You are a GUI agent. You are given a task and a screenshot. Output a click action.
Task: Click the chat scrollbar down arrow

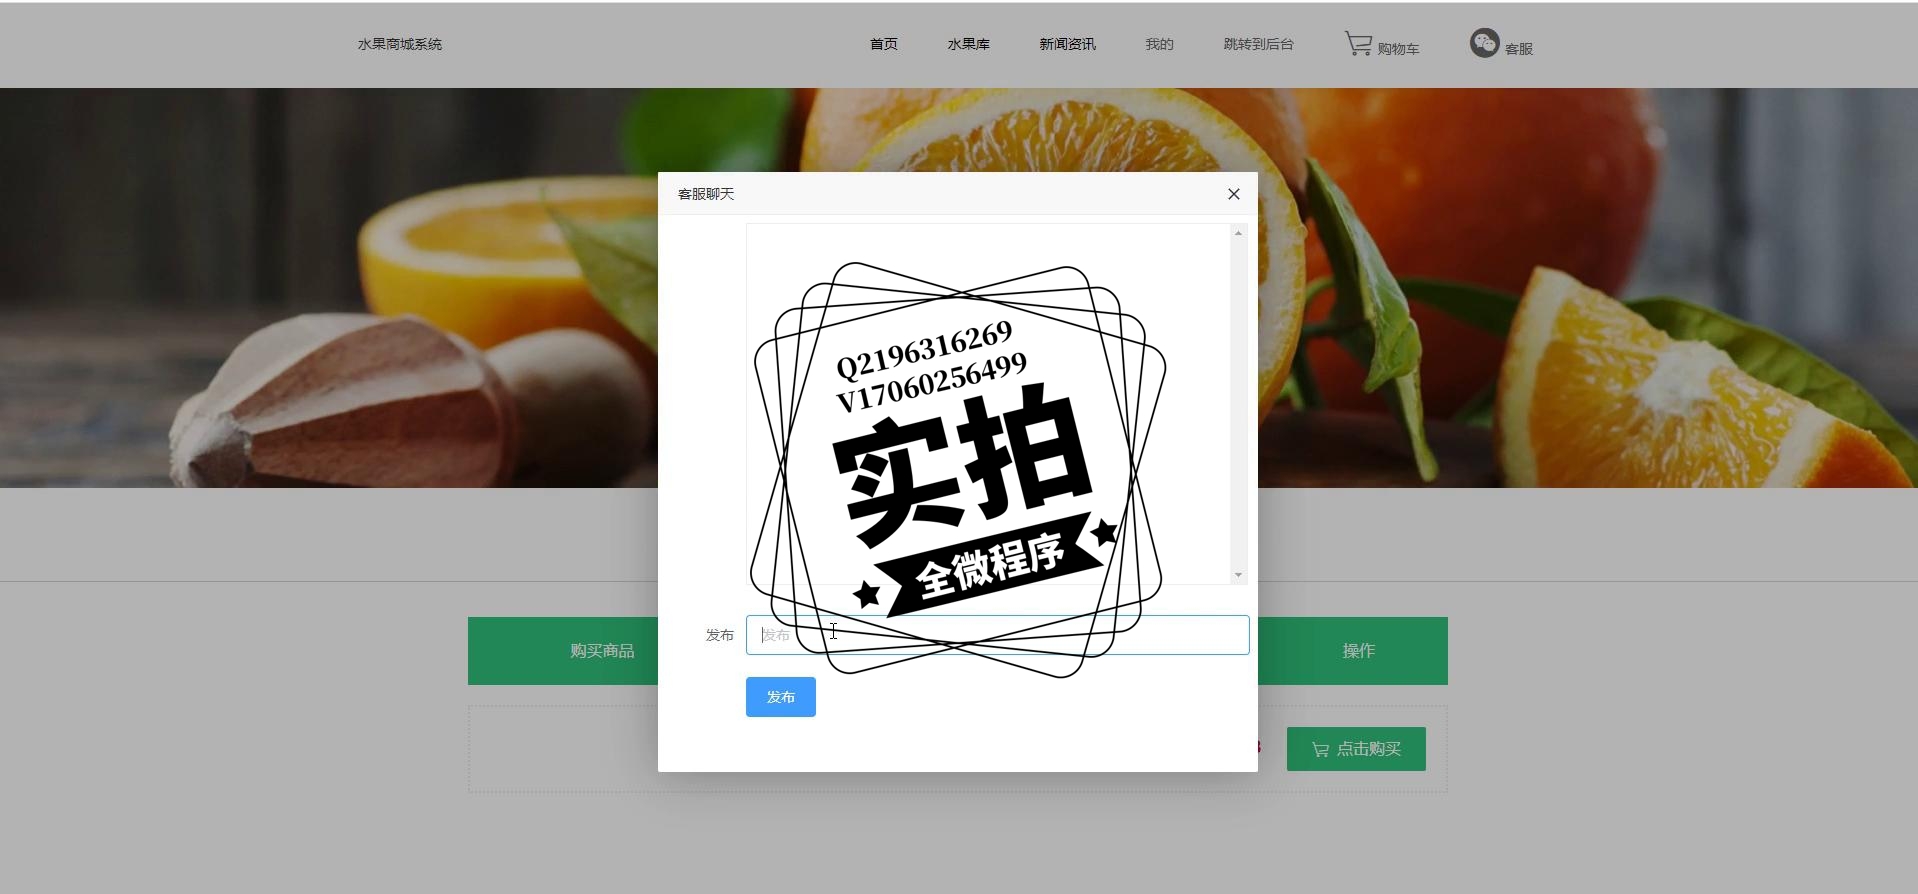[1238, 575]
